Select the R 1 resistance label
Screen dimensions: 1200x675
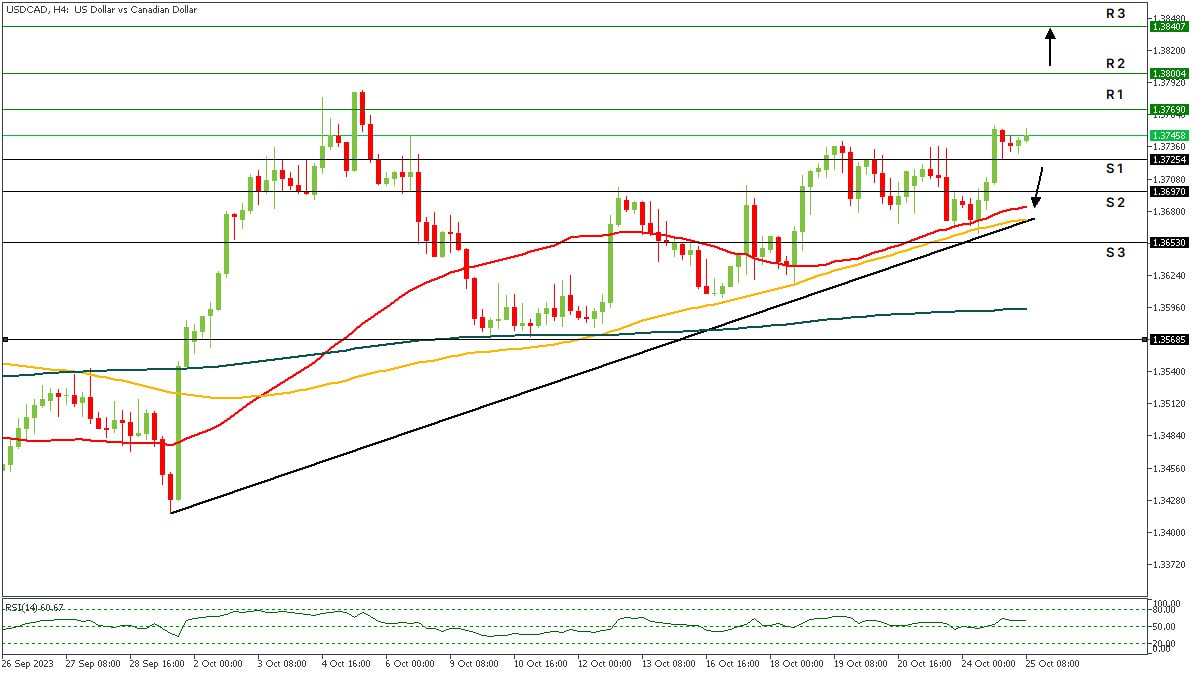pyautogui.click(x=1115, y=94)
